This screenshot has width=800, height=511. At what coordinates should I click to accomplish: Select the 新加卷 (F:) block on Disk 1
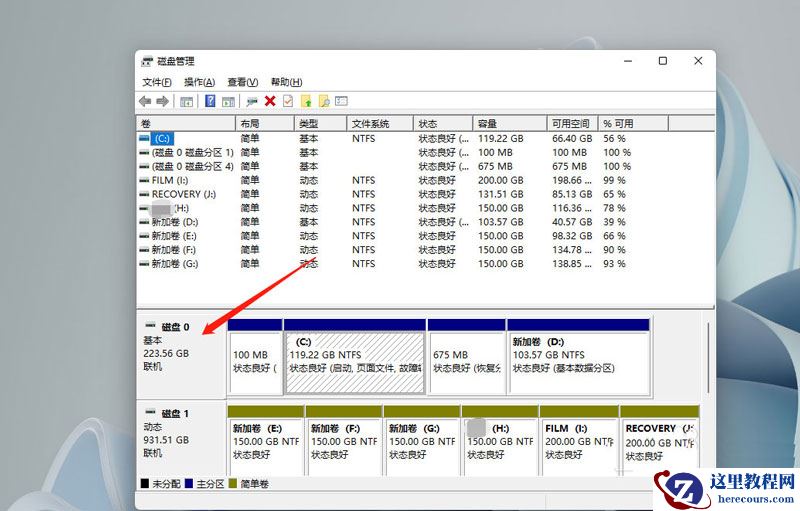[344, 441]
